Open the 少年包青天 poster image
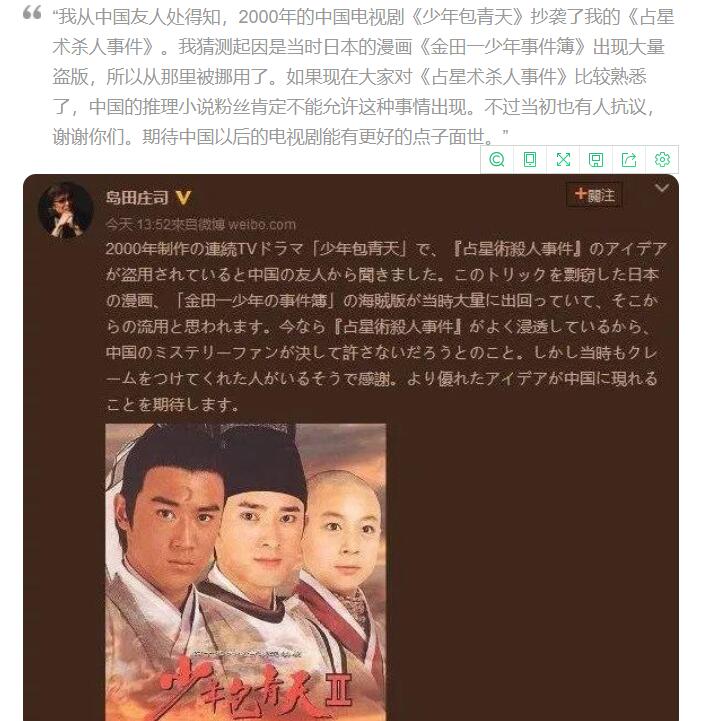This screenshot has width=703, height=721. point(246,572)
